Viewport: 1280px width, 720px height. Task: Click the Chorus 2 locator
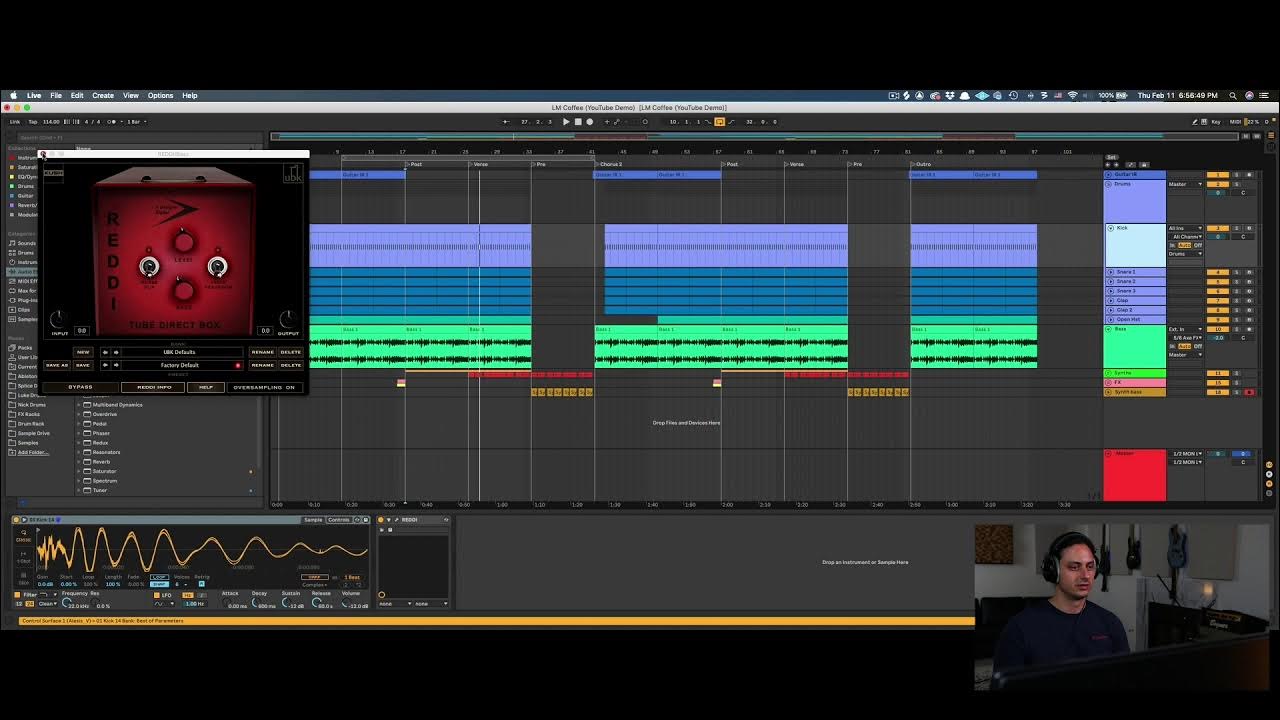pos(610,164)
